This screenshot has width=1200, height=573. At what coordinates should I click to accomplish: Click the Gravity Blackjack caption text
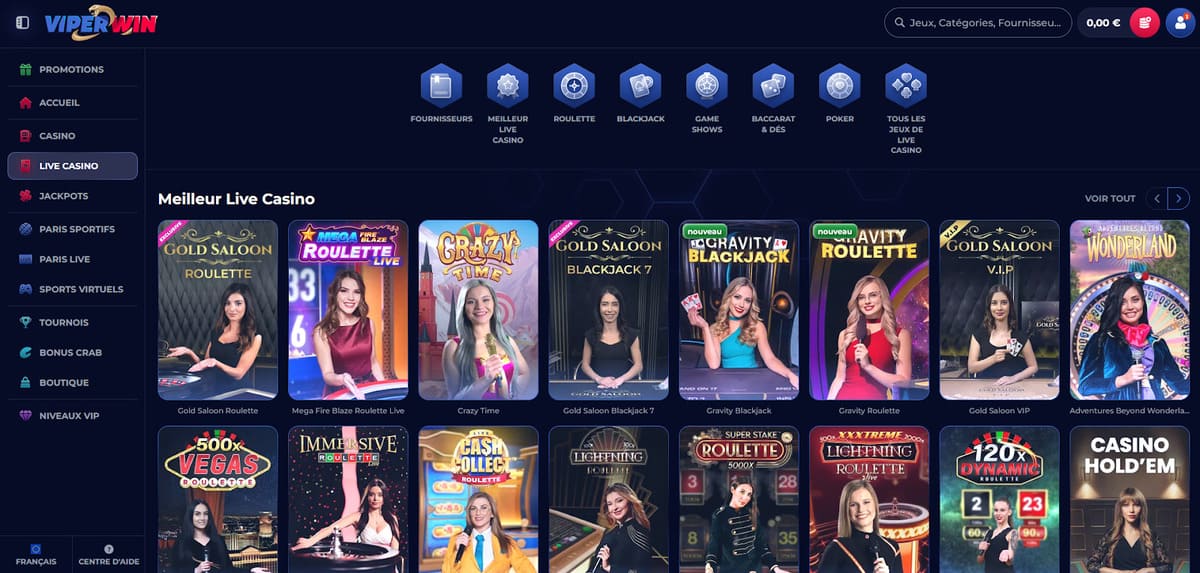point(739,411)
